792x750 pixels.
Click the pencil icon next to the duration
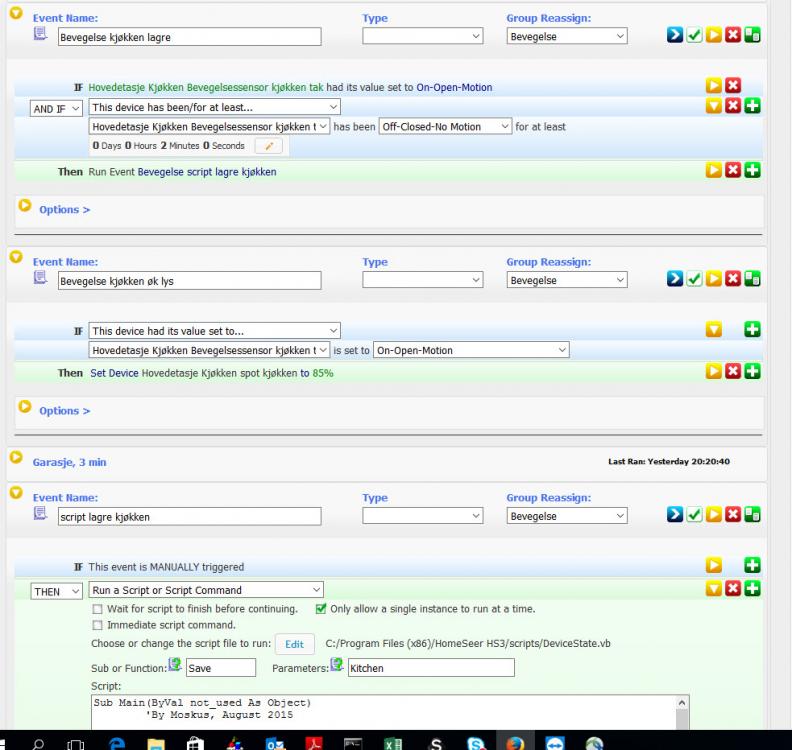268,146
